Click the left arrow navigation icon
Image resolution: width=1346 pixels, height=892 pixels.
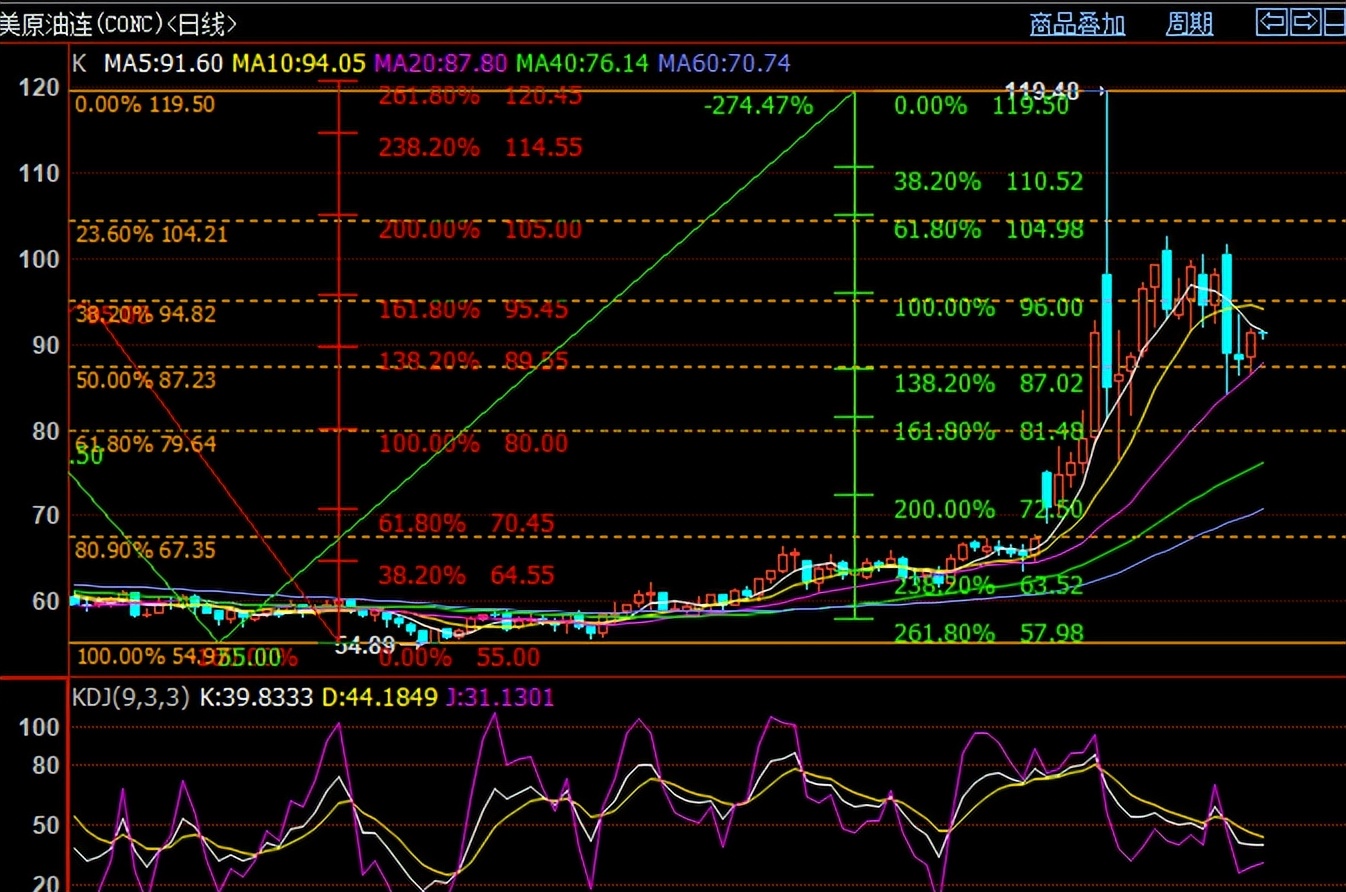coord(1272,22)
